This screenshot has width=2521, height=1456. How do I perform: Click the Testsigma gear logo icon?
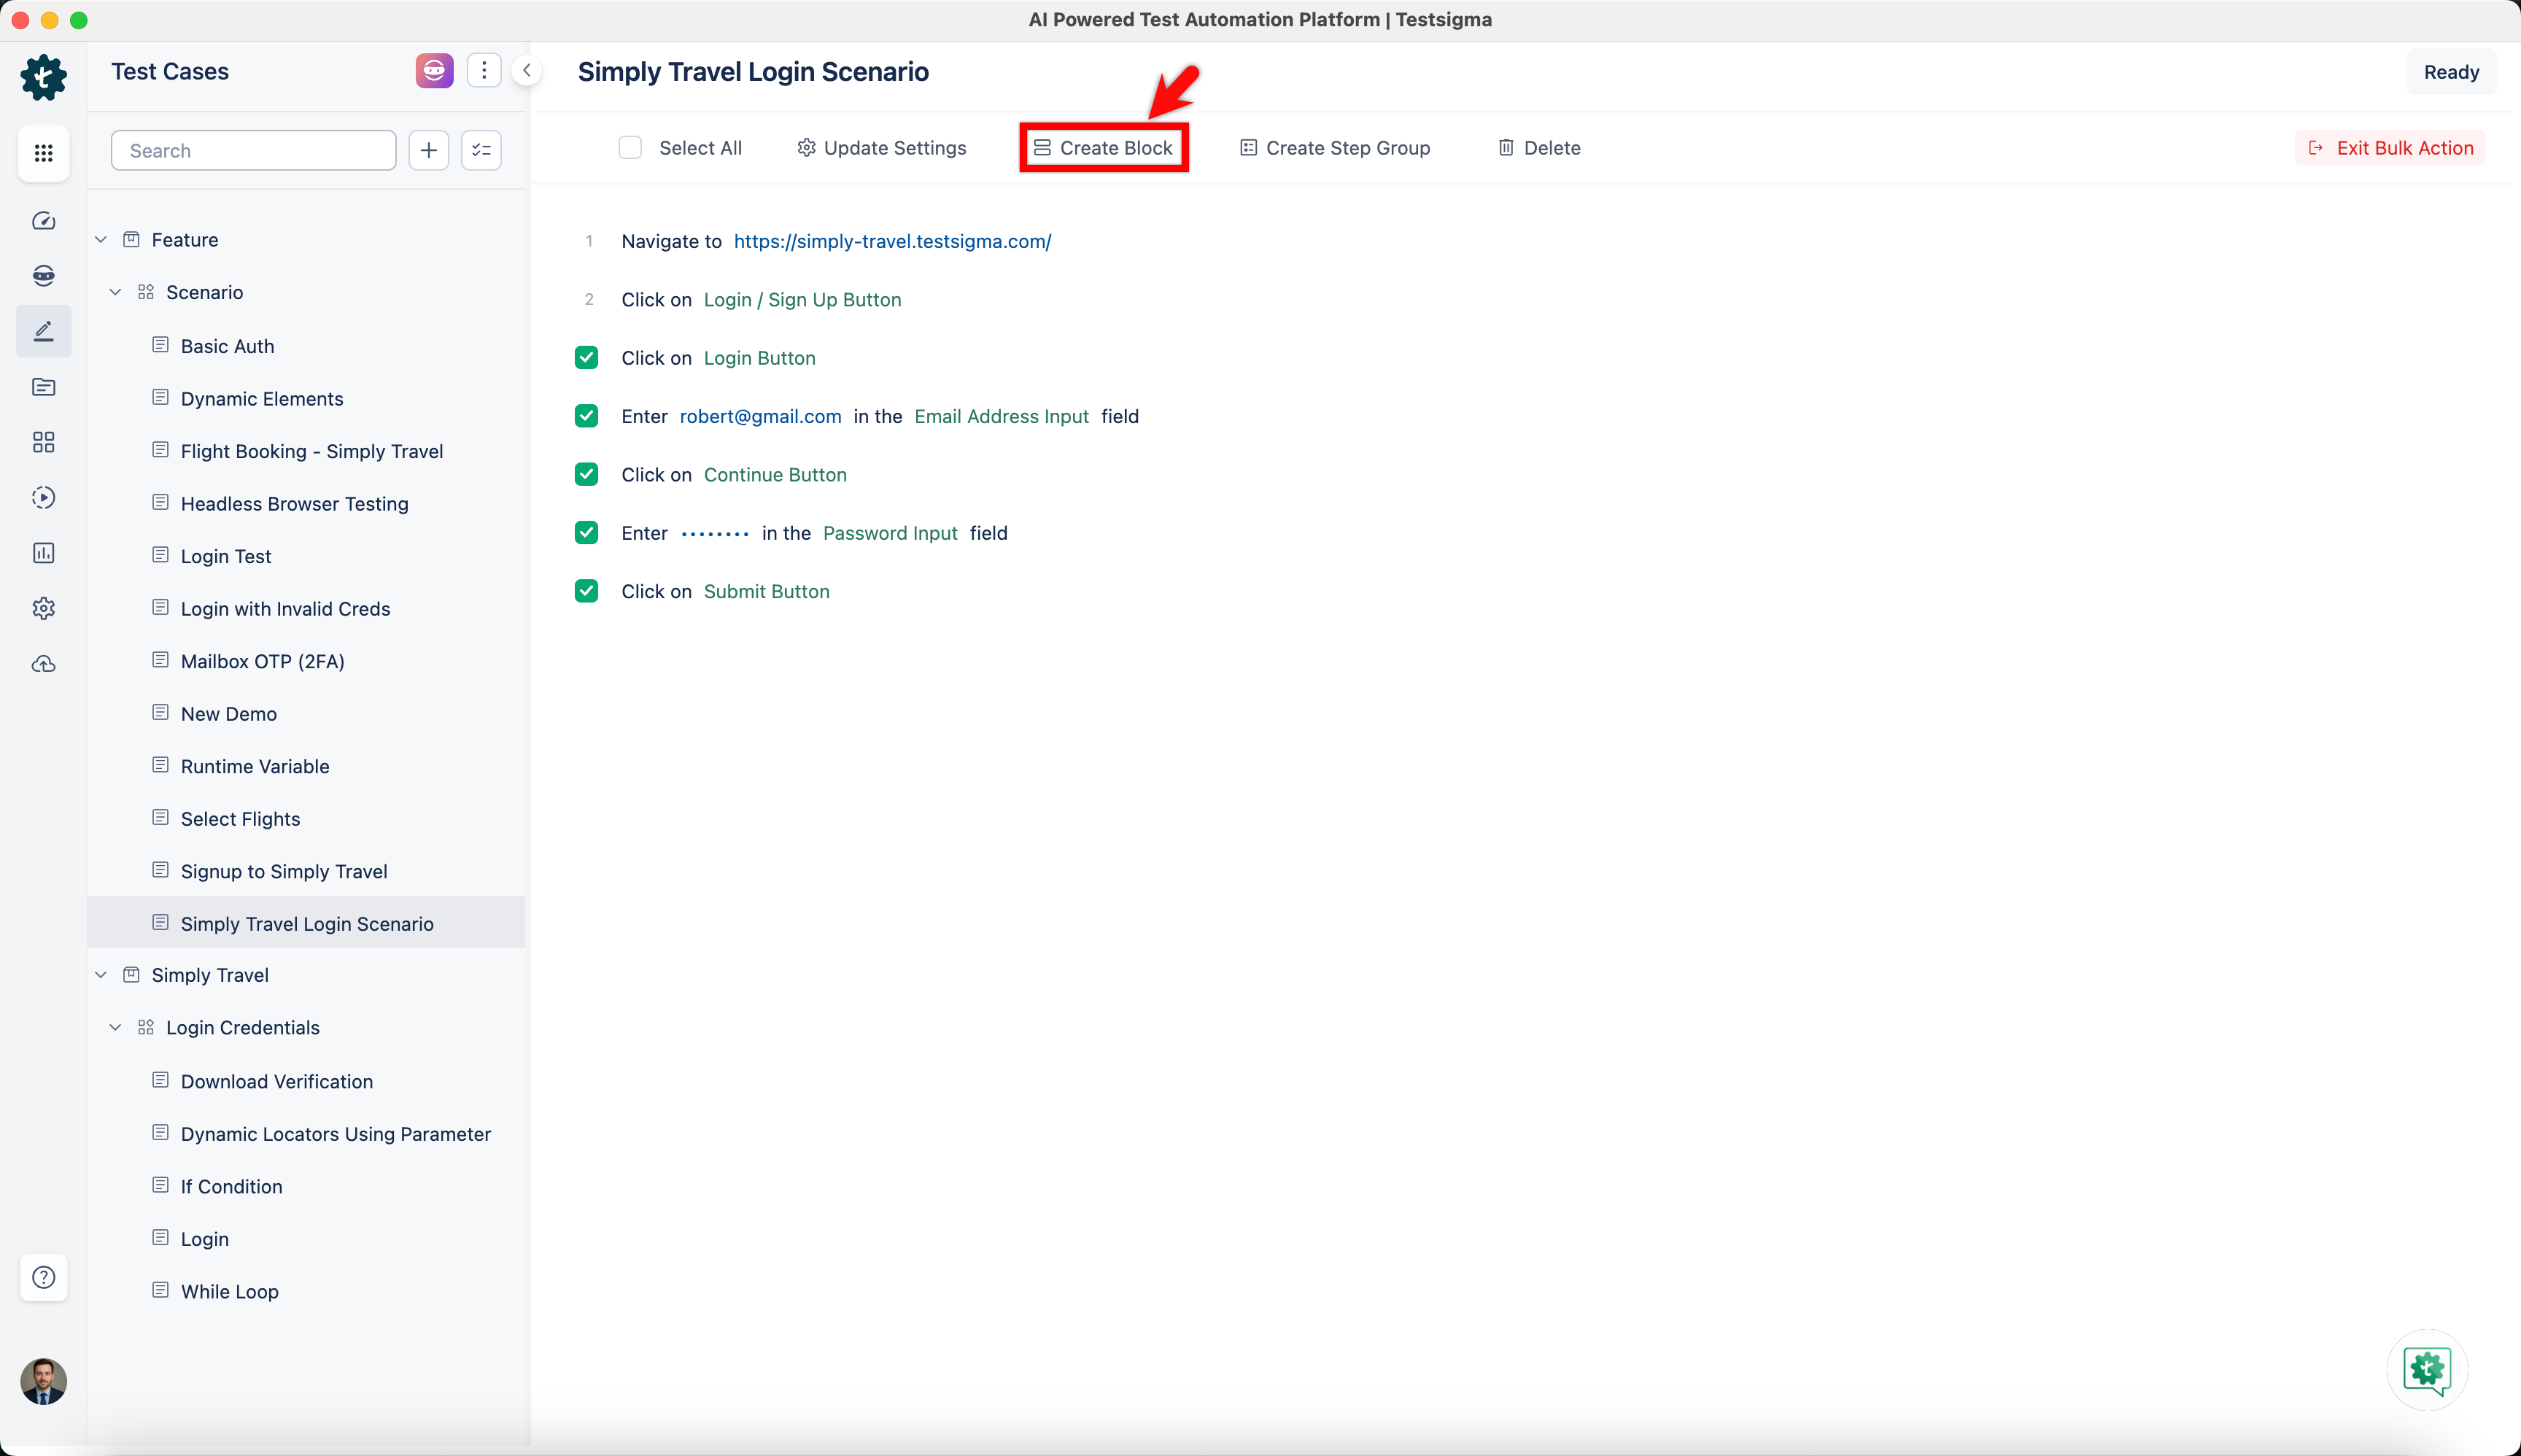(x=43, y=77)
